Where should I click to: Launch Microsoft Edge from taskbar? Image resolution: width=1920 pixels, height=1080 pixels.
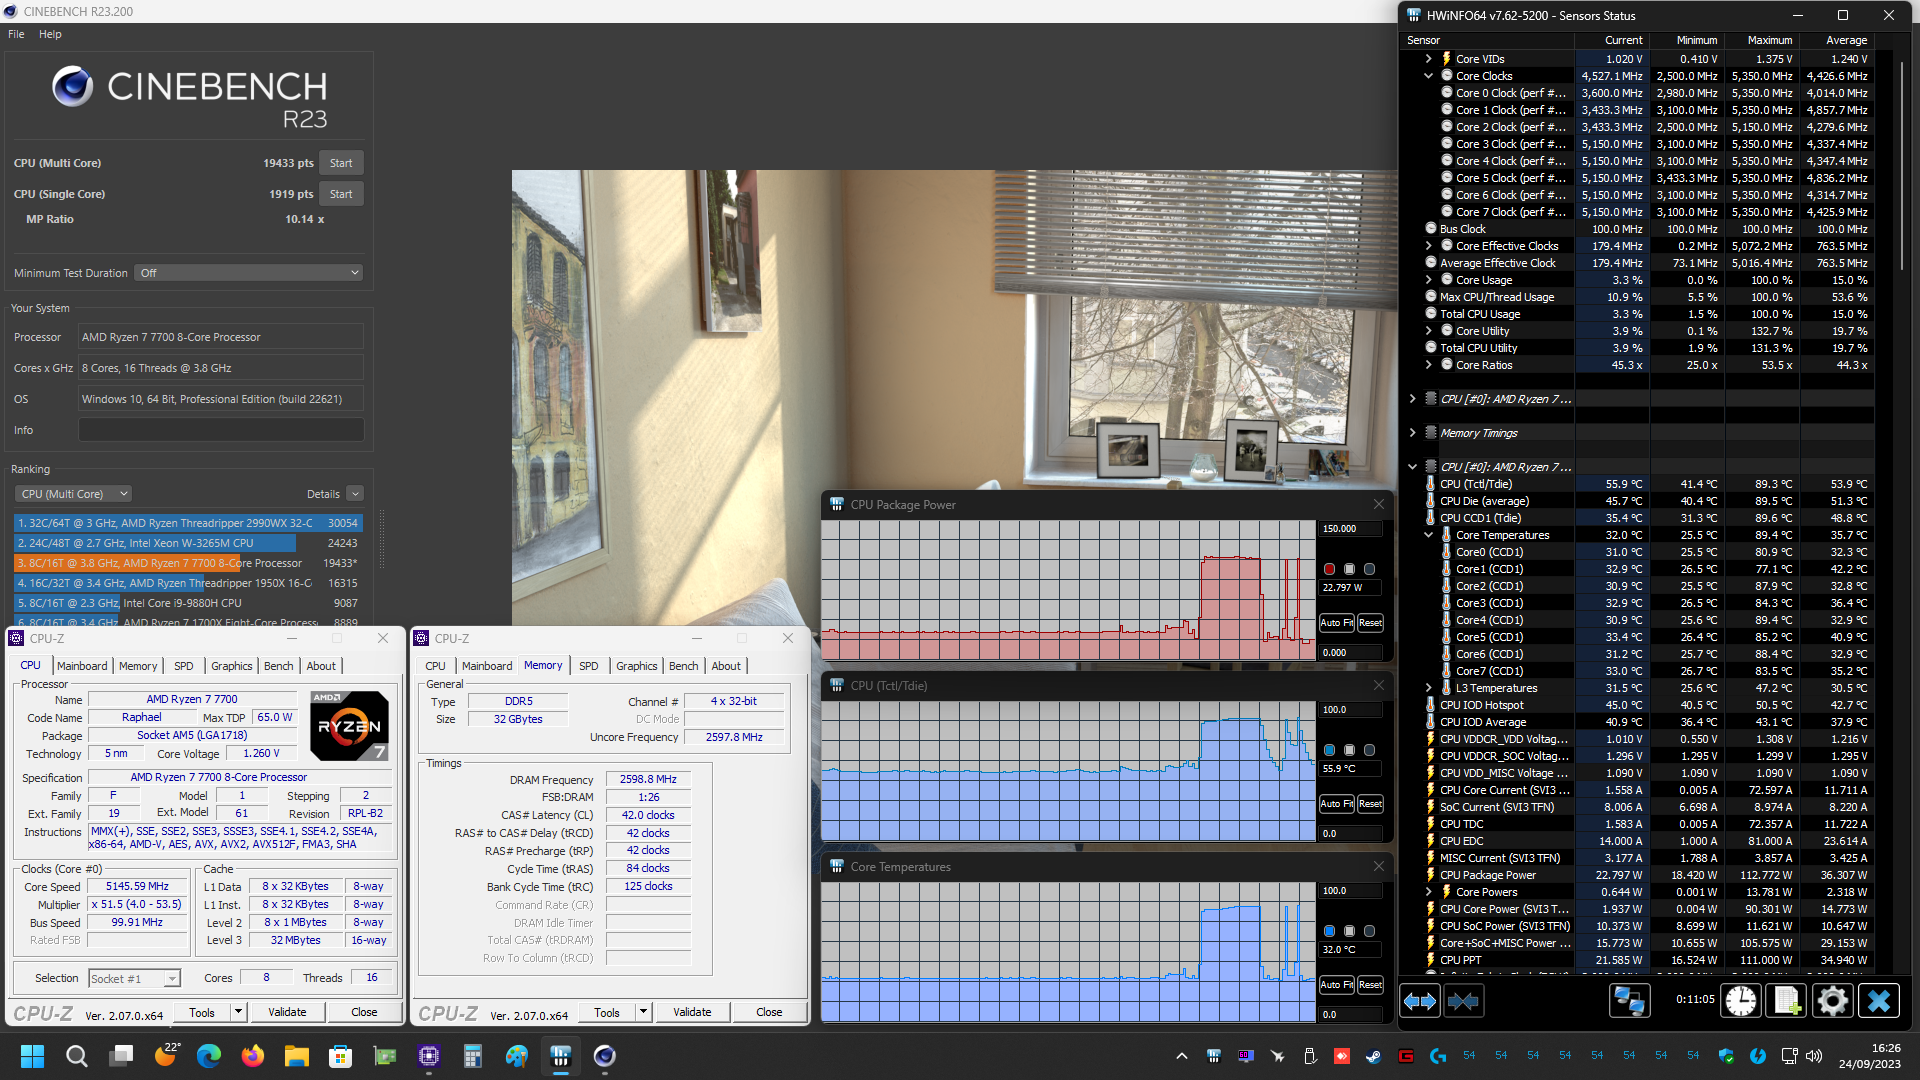point(209,1056)
